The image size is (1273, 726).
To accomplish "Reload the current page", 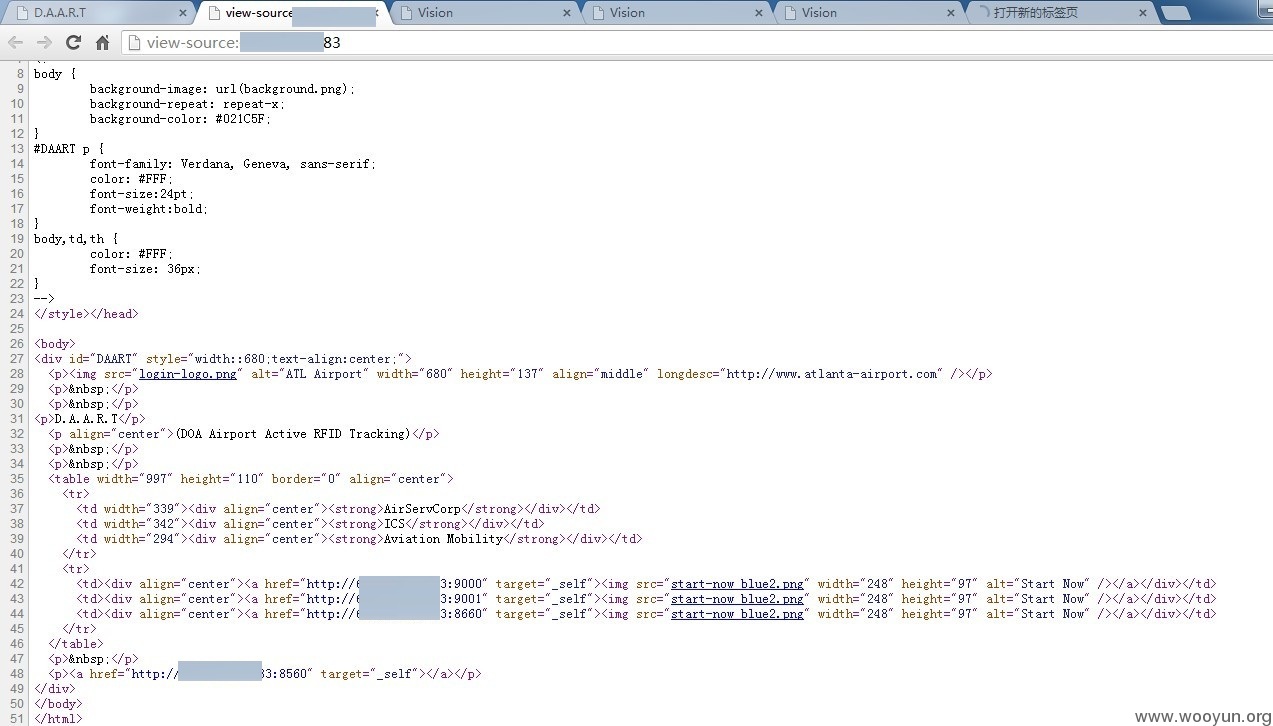I will point(73,42).
